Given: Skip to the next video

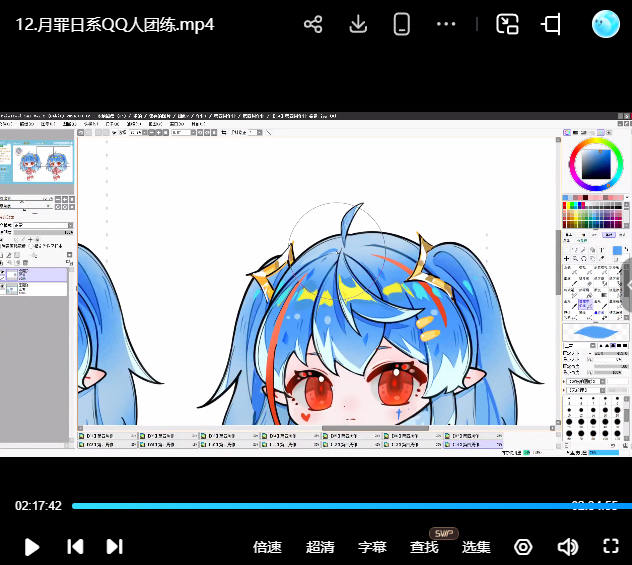Looking at the screenshot, I should pos(114,546).
